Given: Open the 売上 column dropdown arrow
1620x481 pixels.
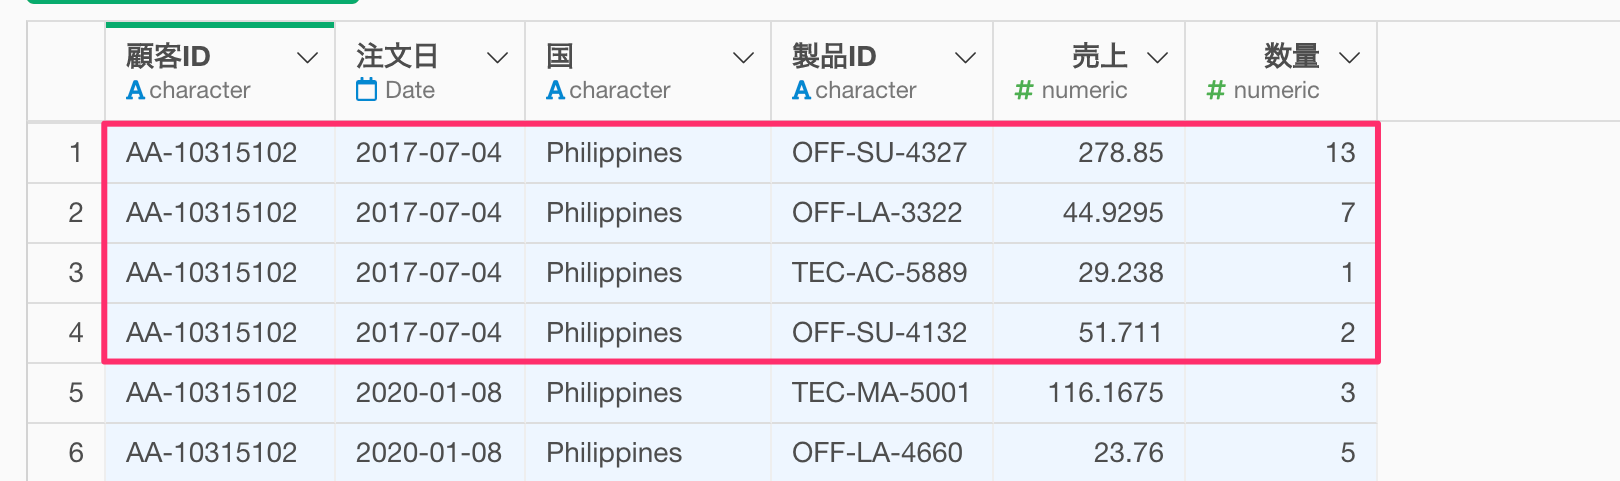Looking at the screenshot, I should [x=1157, y=58].
